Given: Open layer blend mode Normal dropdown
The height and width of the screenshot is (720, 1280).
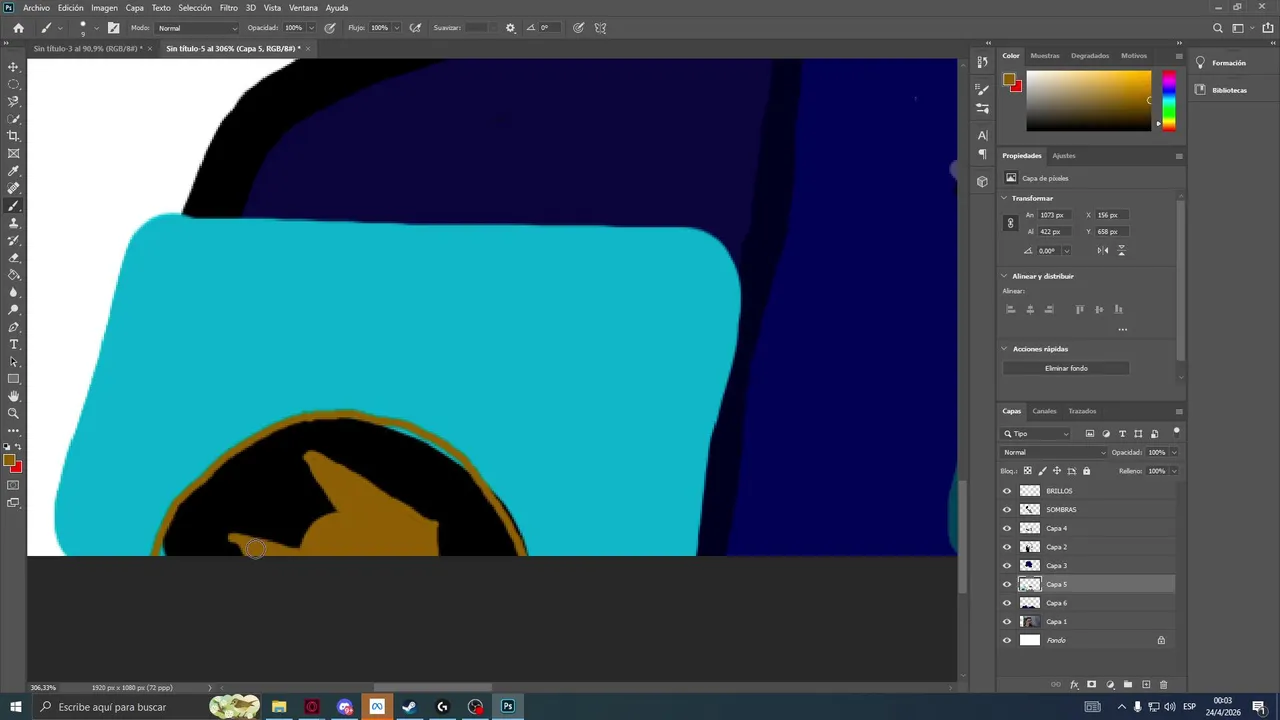Looking at the screenshot, I should tap(1054, 452).
